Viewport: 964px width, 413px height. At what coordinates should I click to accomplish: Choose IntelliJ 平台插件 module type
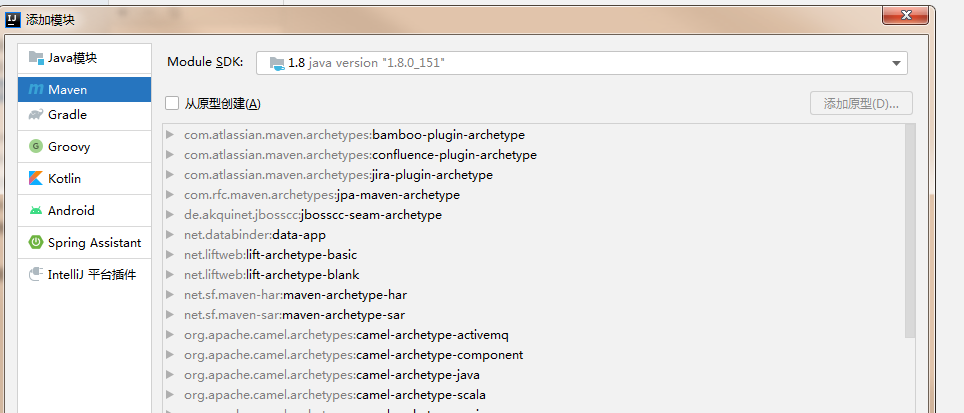pos(85,275)
